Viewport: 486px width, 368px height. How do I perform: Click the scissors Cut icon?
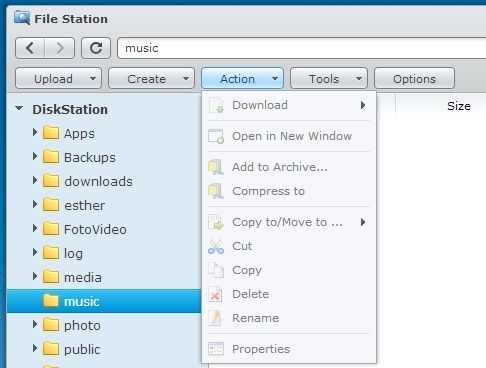[x=216, y=247]
